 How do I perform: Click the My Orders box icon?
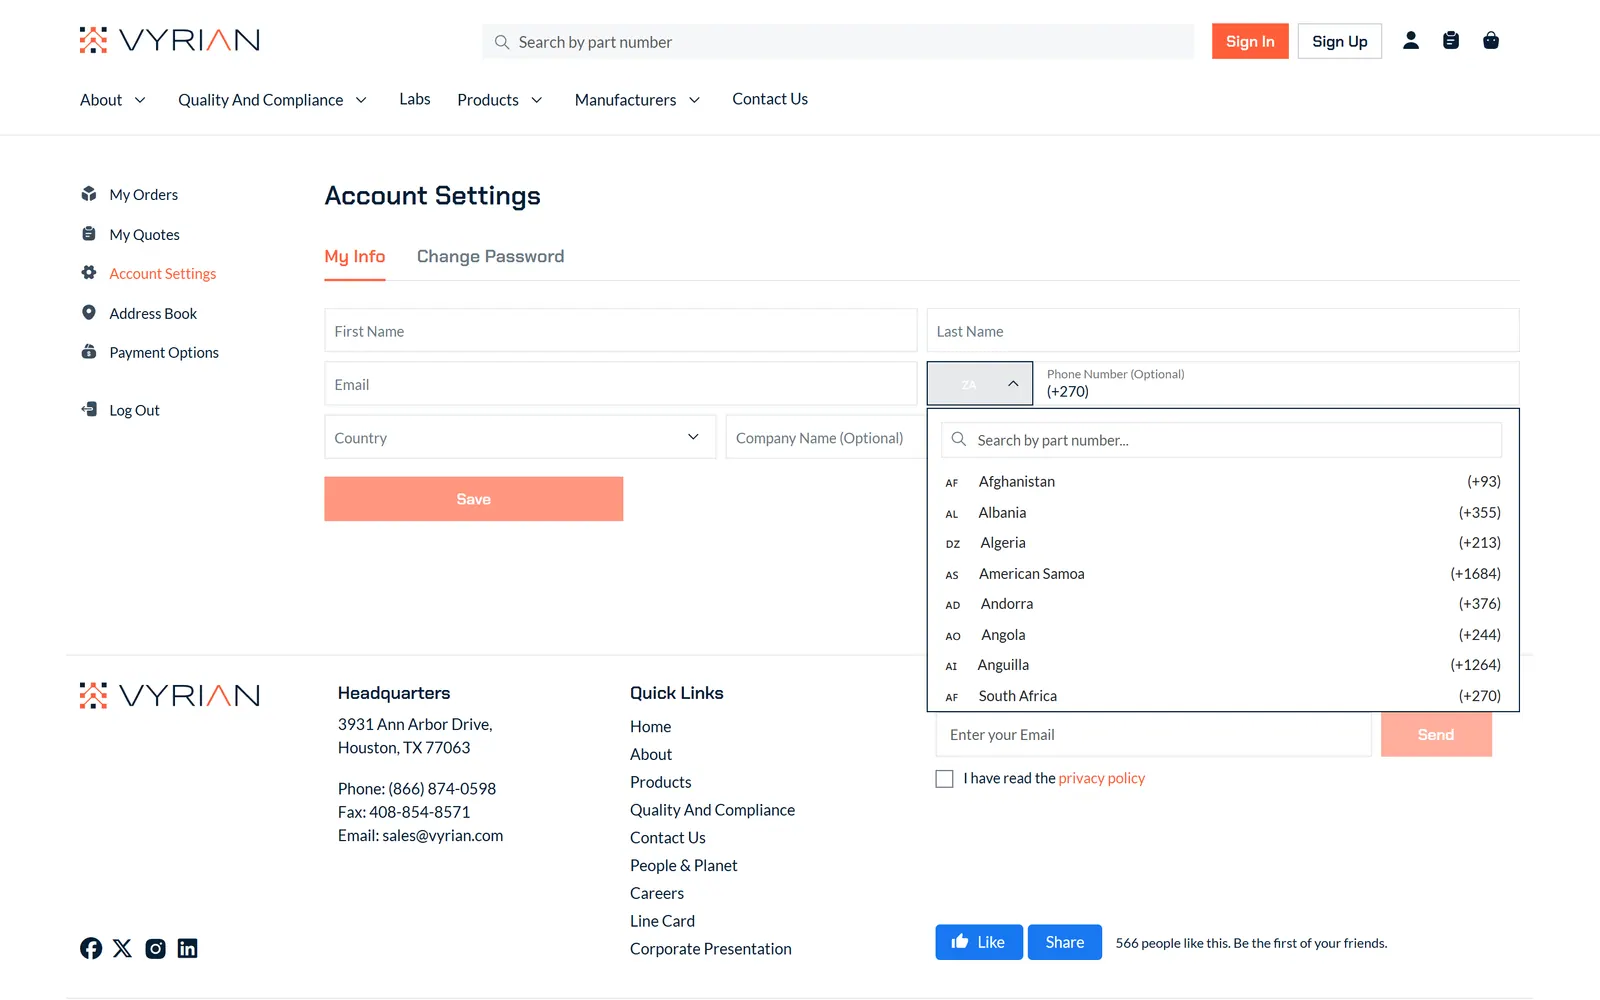tap(89, 194)
